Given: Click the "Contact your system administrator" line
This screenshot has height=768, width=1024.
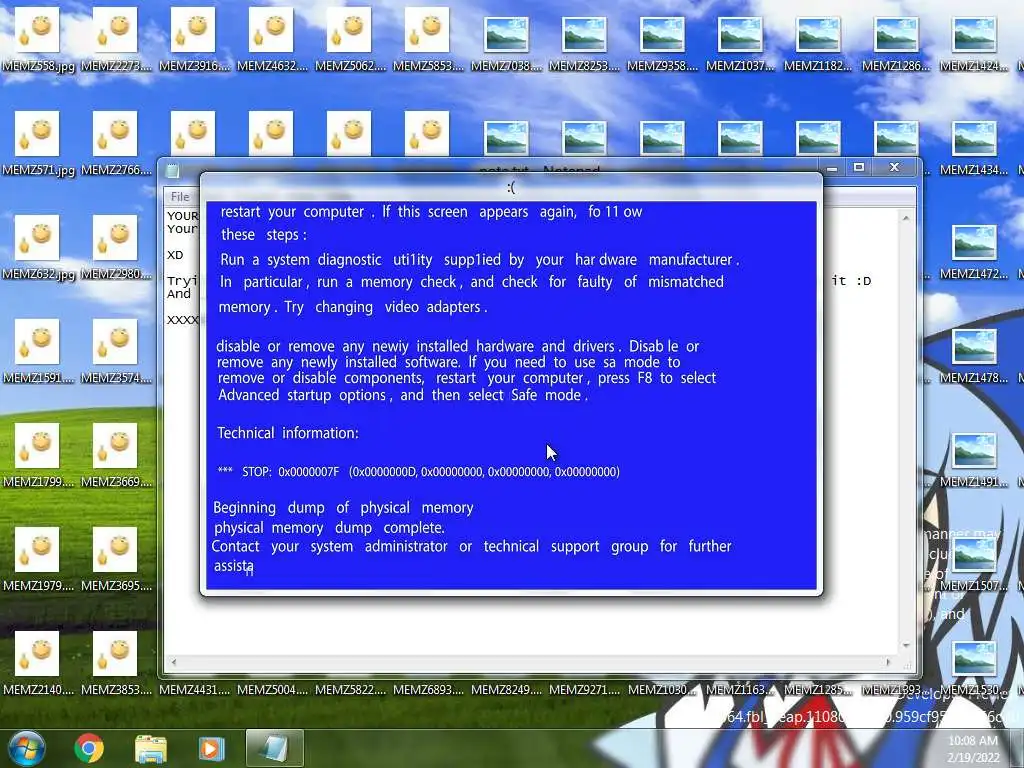Looking at the screenshot, I should click(x=472, y=547).
